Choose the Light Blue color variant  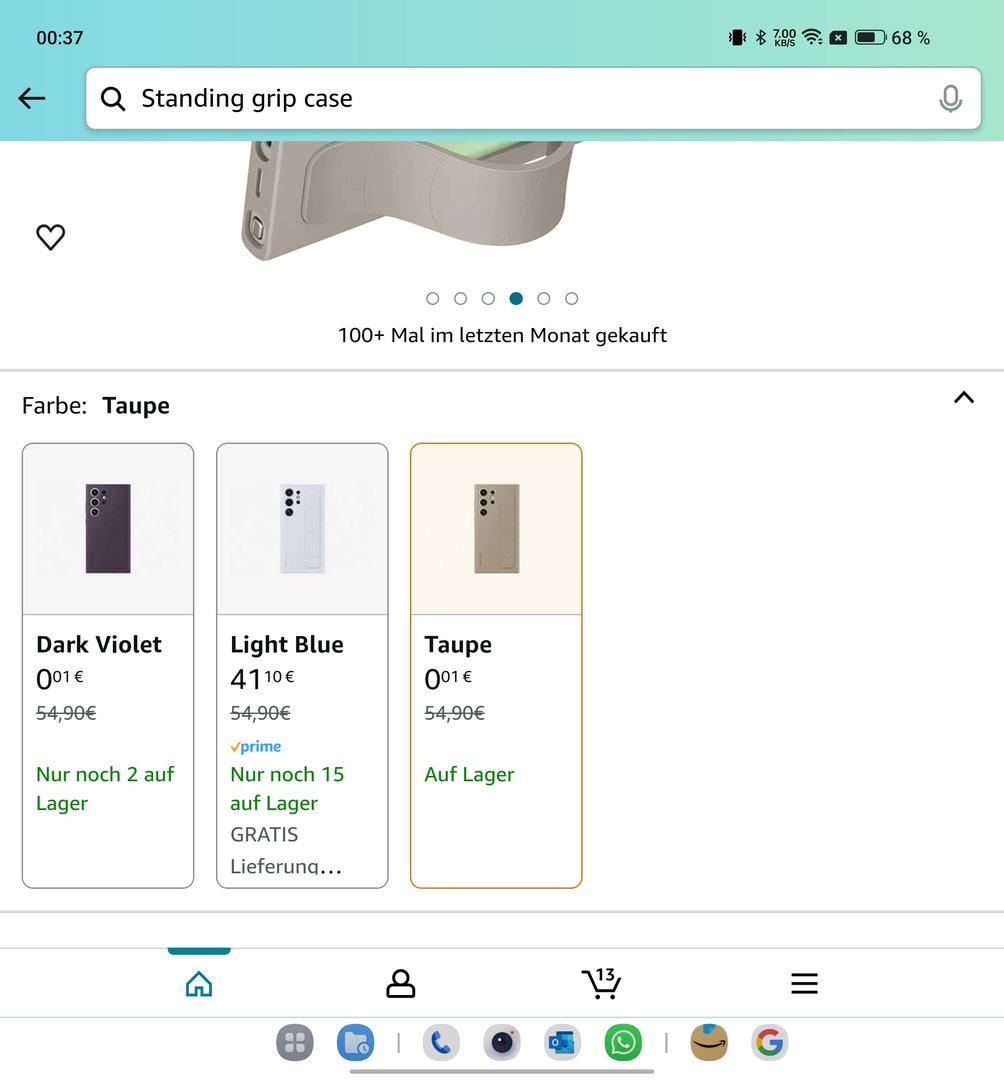[x=302, y=665]
